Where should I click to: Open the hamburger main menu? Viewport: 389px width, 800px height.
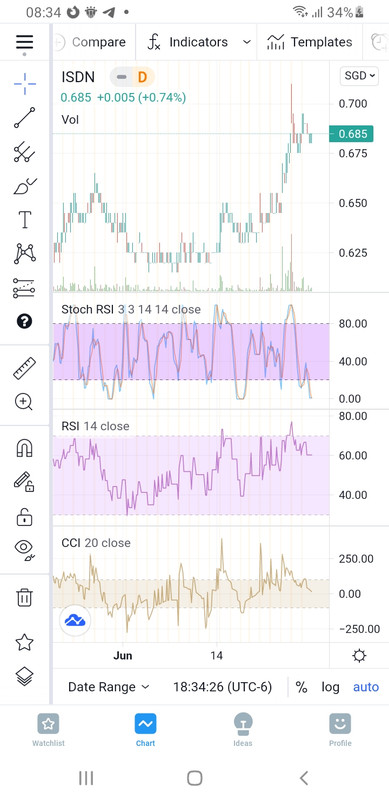point(25,42)
